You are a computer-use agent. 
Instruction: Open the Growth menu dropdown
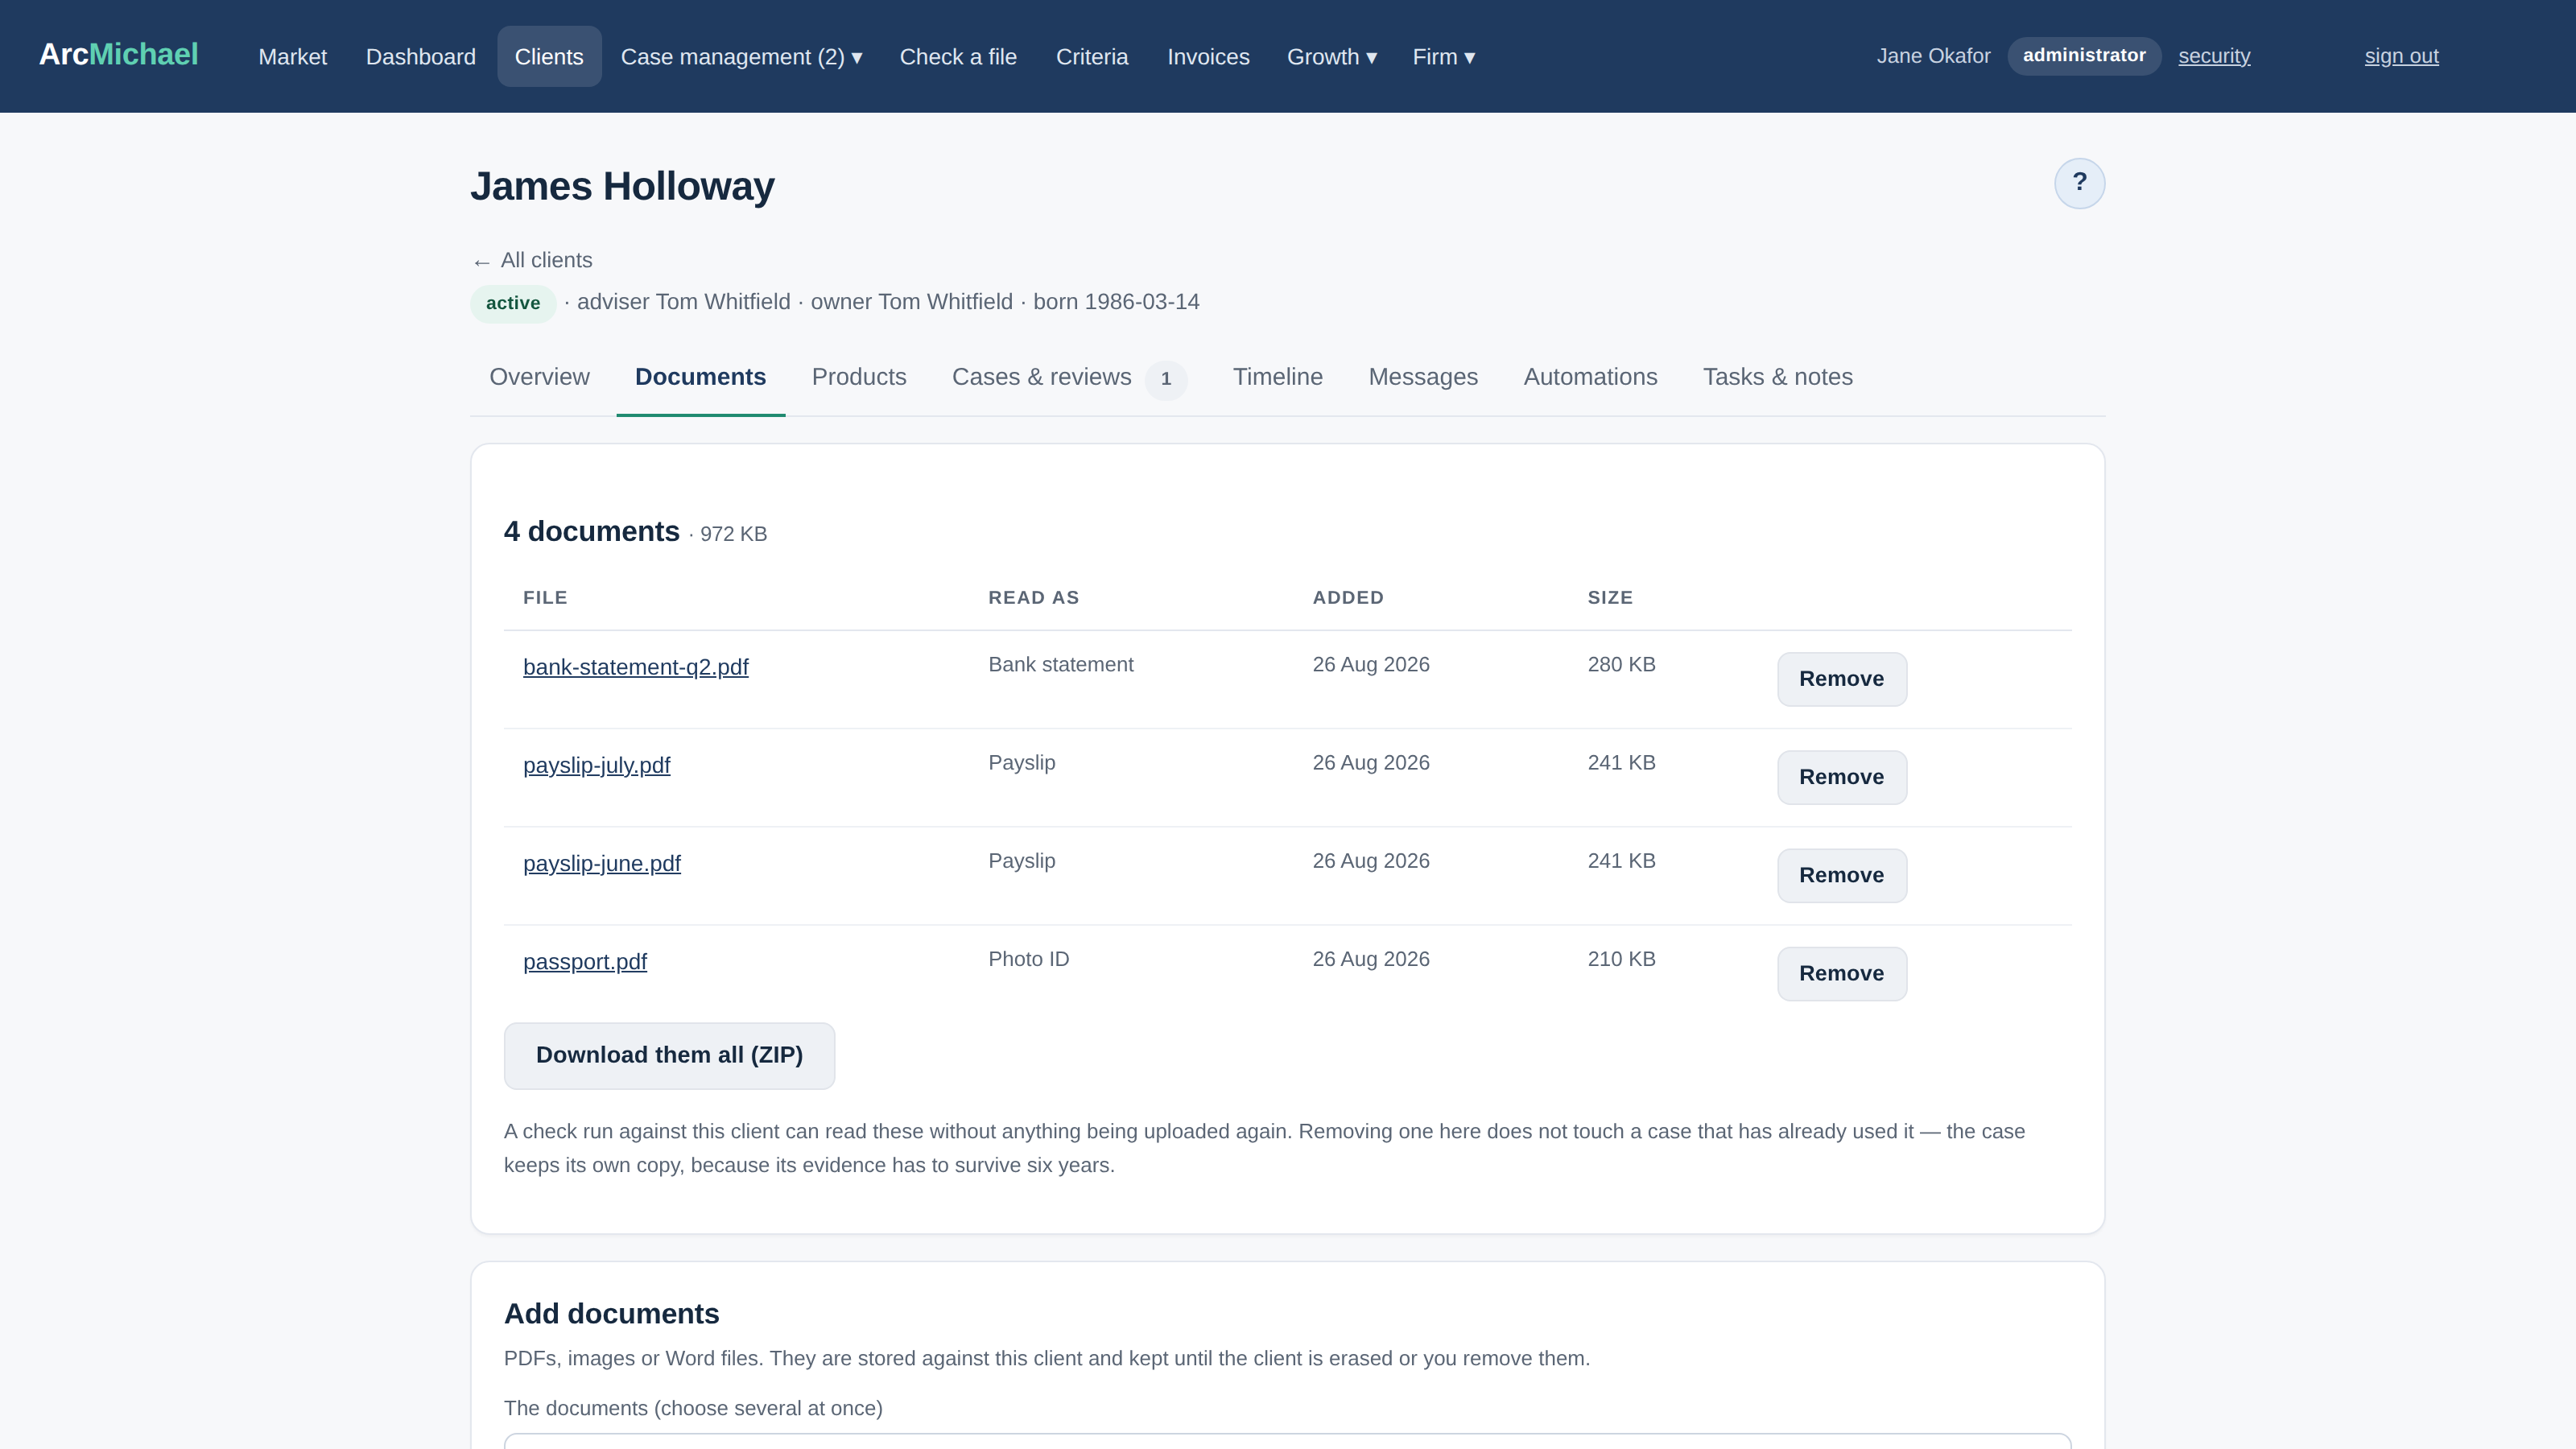[x=1331, y=57]
